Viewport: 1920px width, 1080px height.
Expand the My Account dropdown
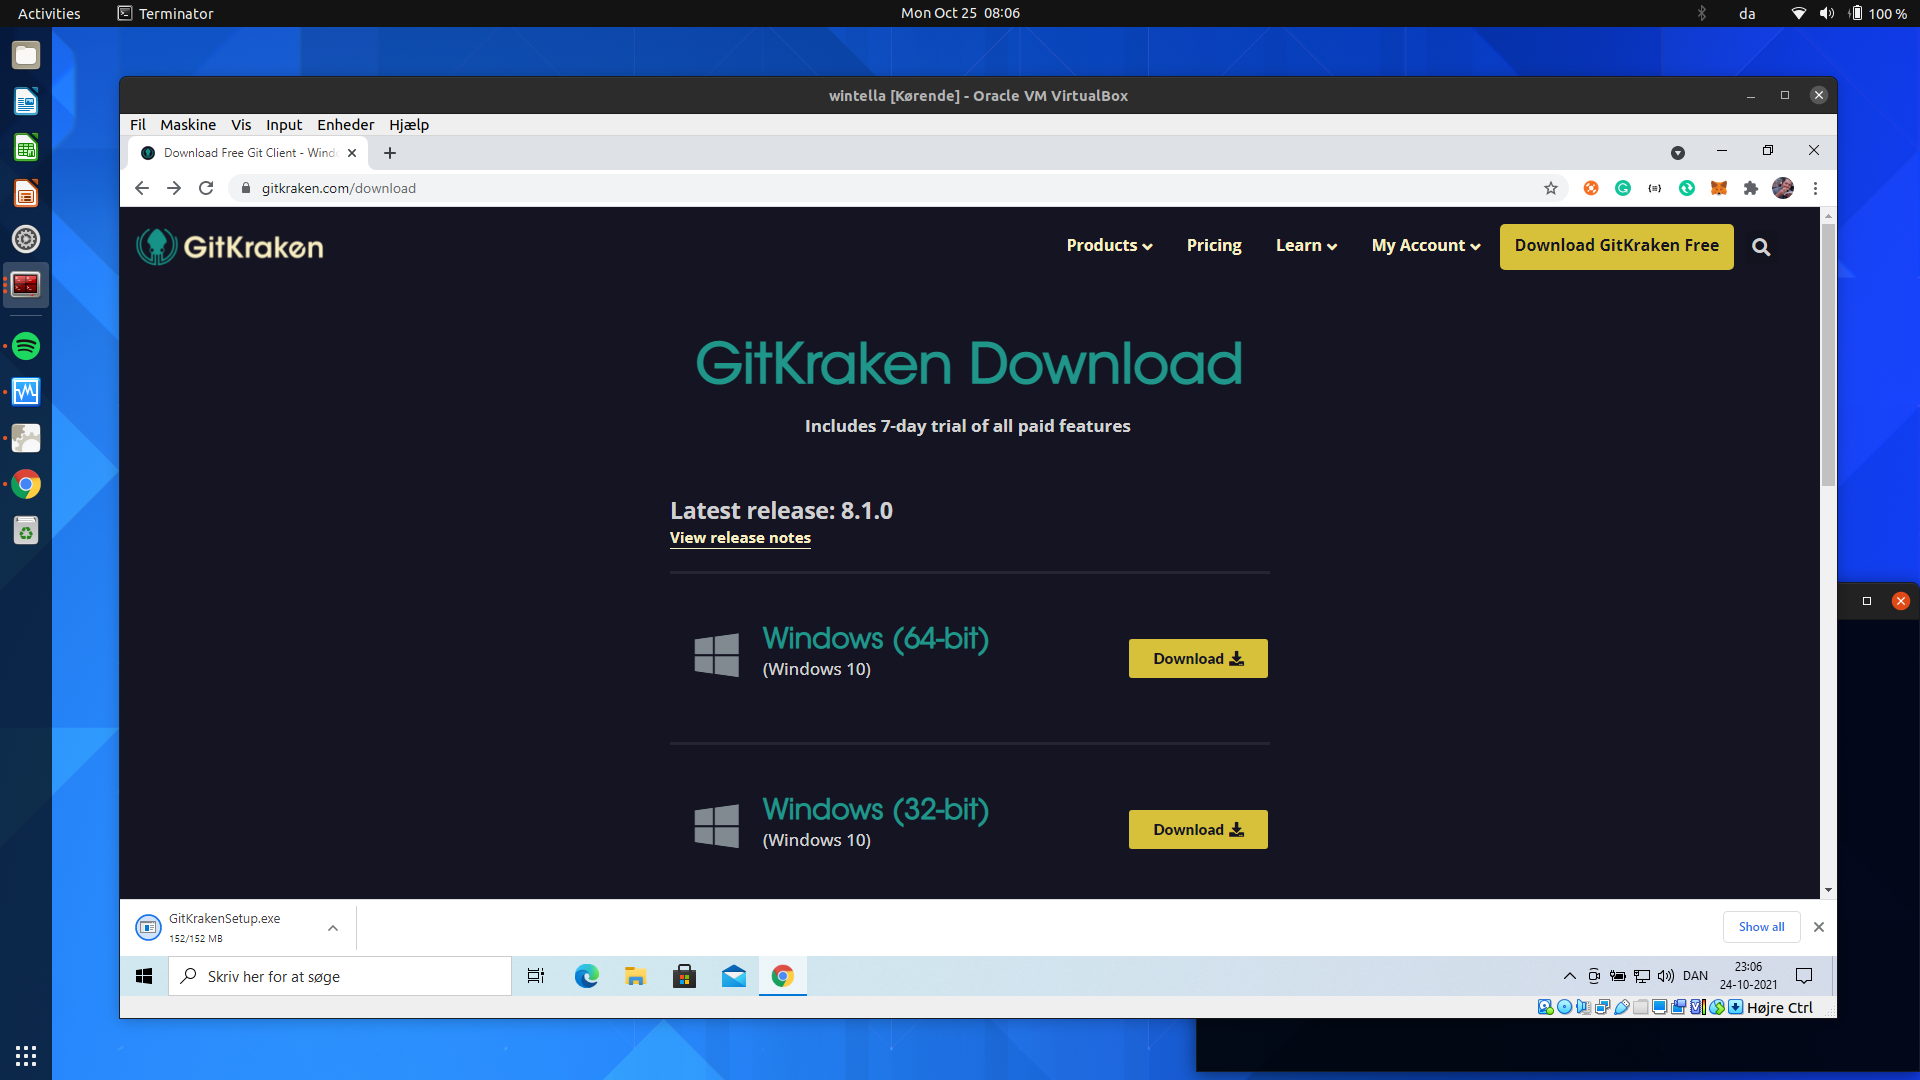pos(1426,246)
